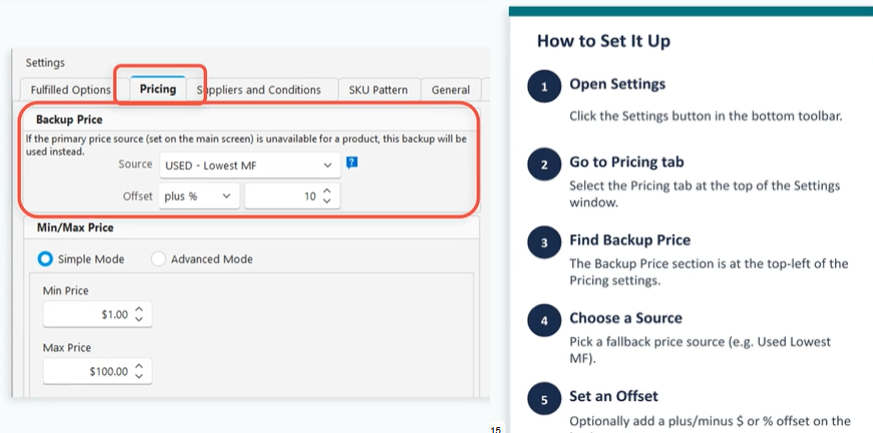Decrease Min Price with its down arrow
This screenshot has height=433, width=873.
pyautogui.click(x=139, y=319)
